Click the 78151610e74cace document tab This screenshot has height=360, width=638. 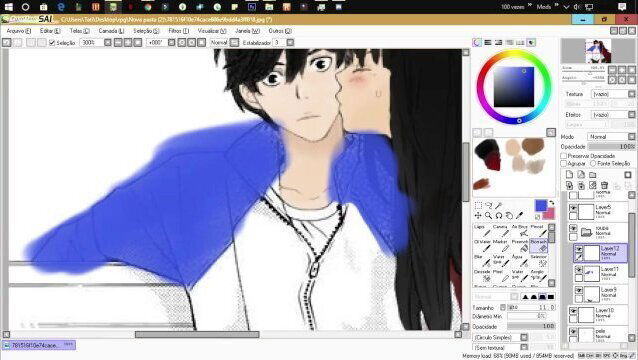click(x=39, y=345)
